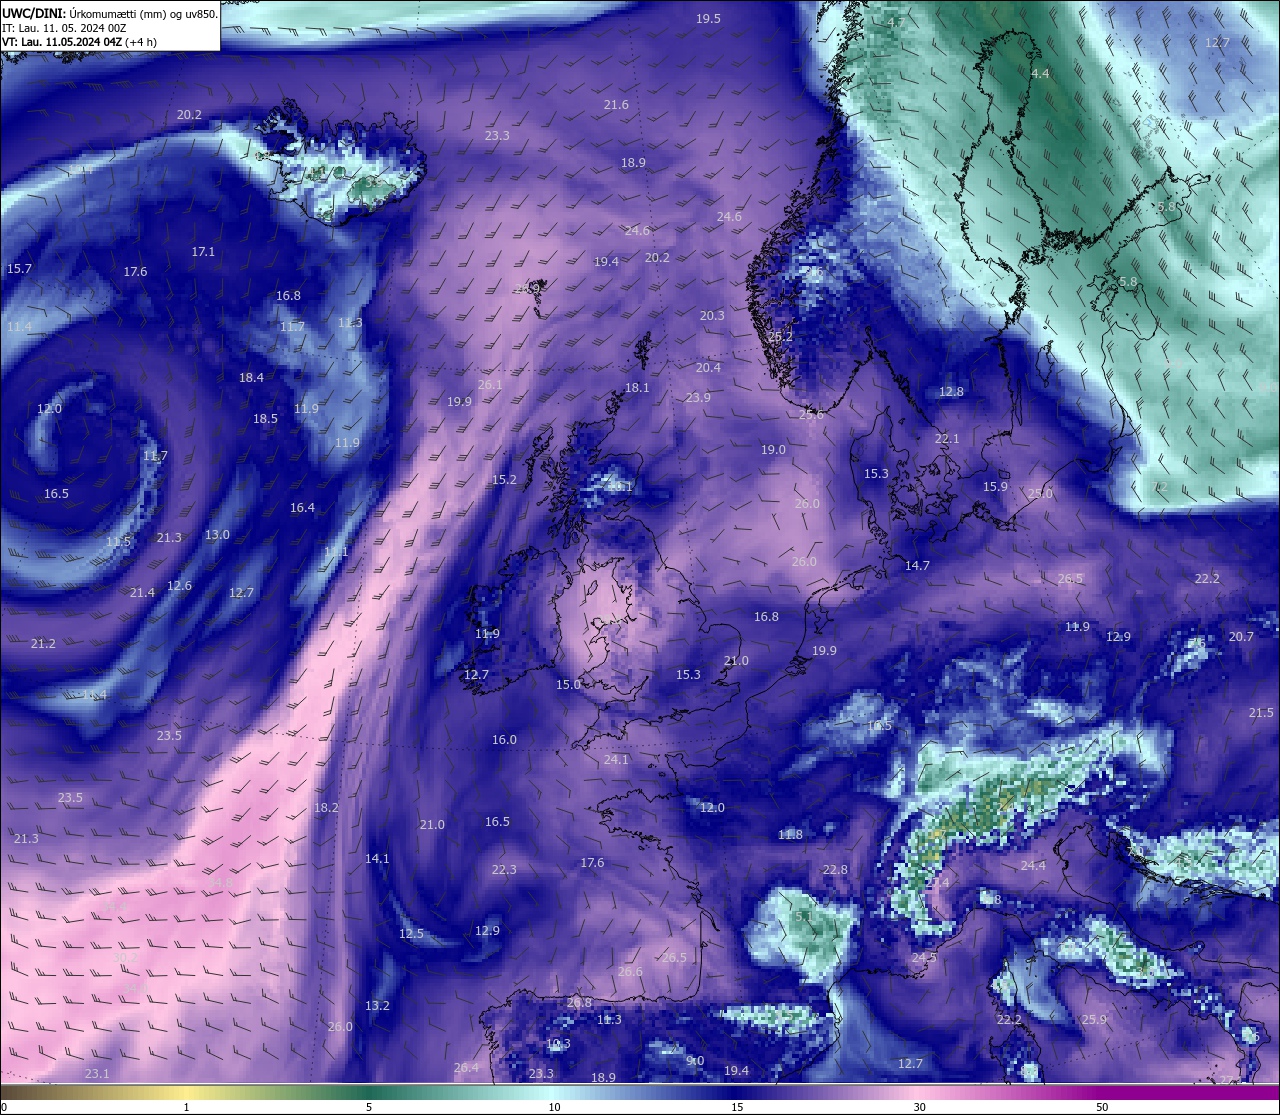Select the 17.1 value south of Iceland

(x=203, y=252)
